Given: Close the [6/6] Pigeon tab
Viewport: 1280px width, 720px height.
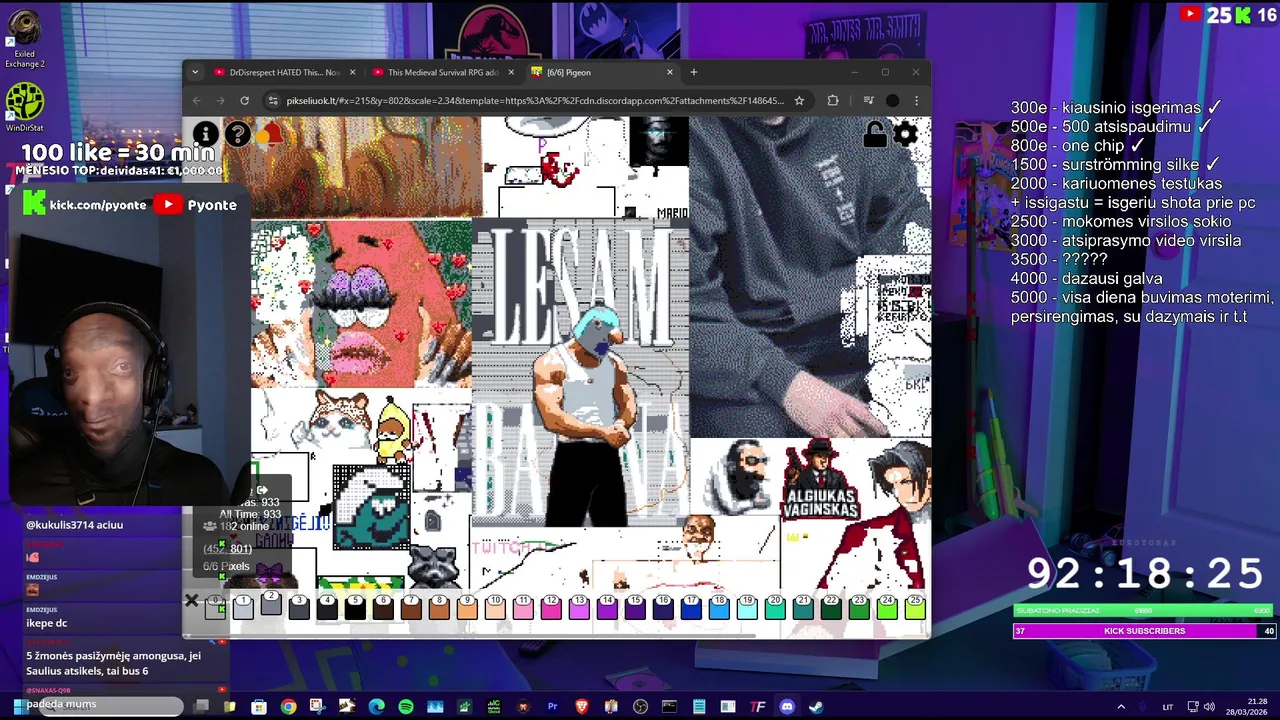Looking at the screenshot, I should [669, 72].
